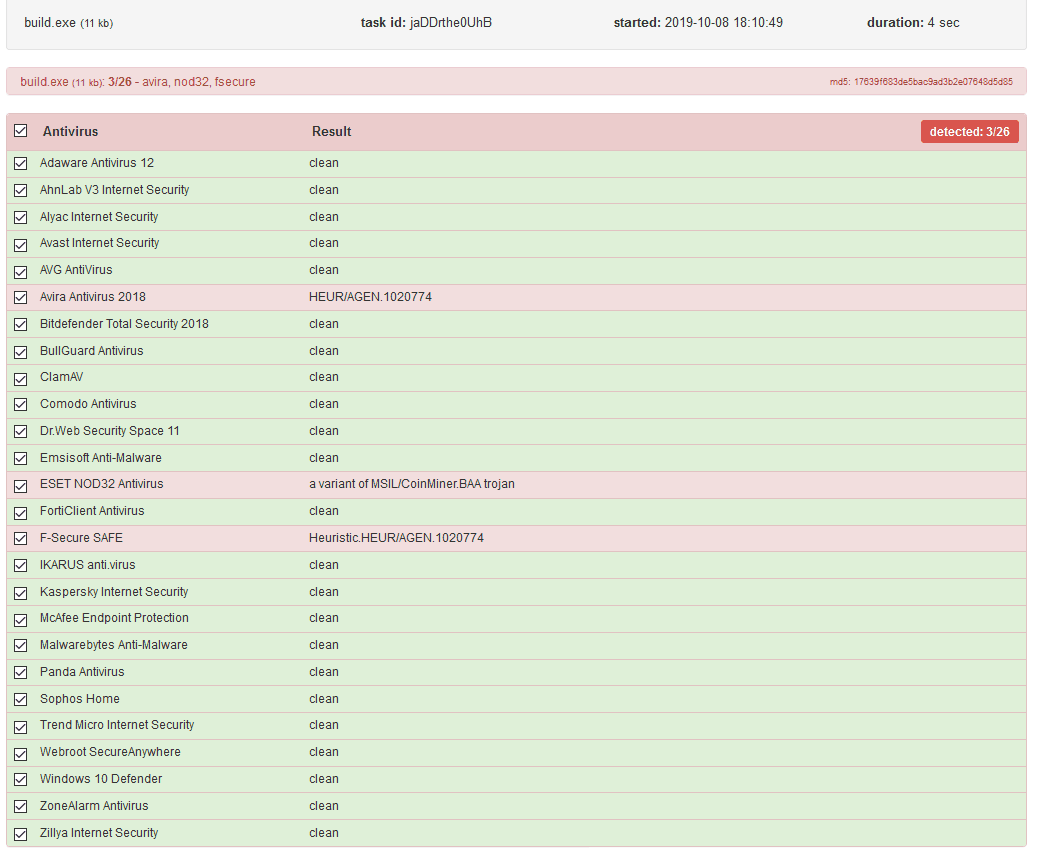Toggle the F-Secure SAFE checkbox
This screenshot has width=1037, height=856.
click(20, 539)
